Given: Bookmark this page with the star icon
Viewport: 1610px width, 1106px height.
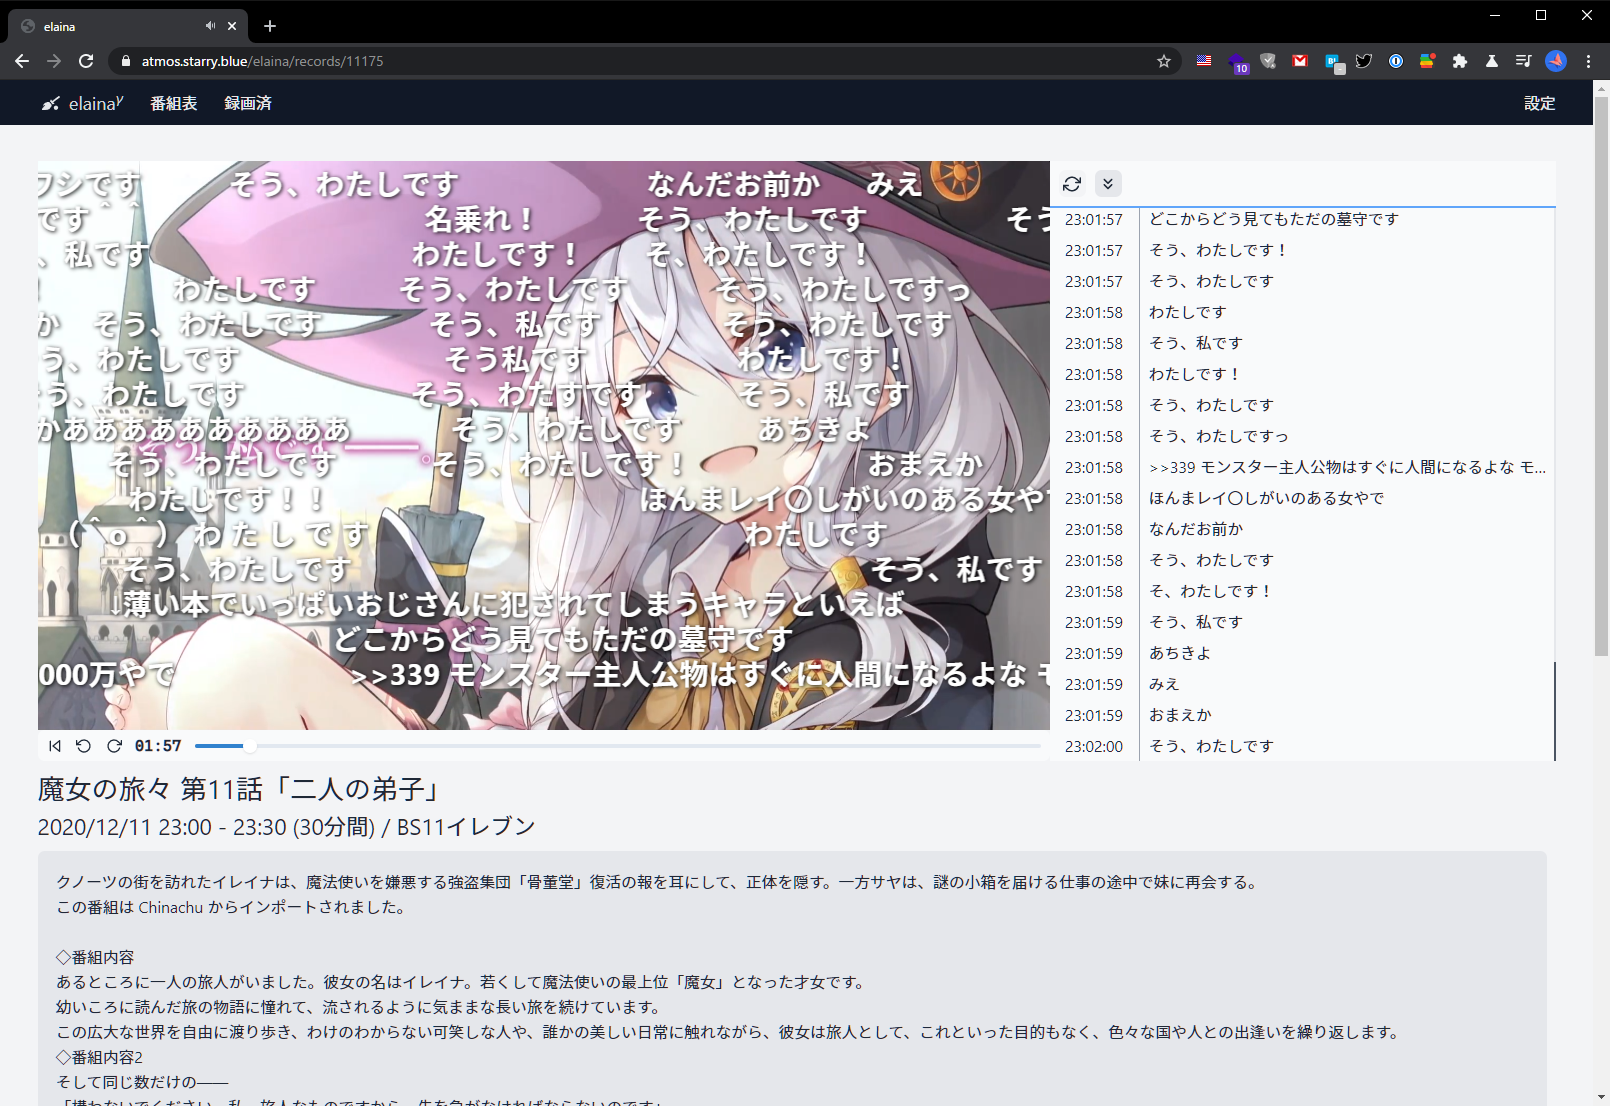Looking at the screenshot, I should (1164, 61).
